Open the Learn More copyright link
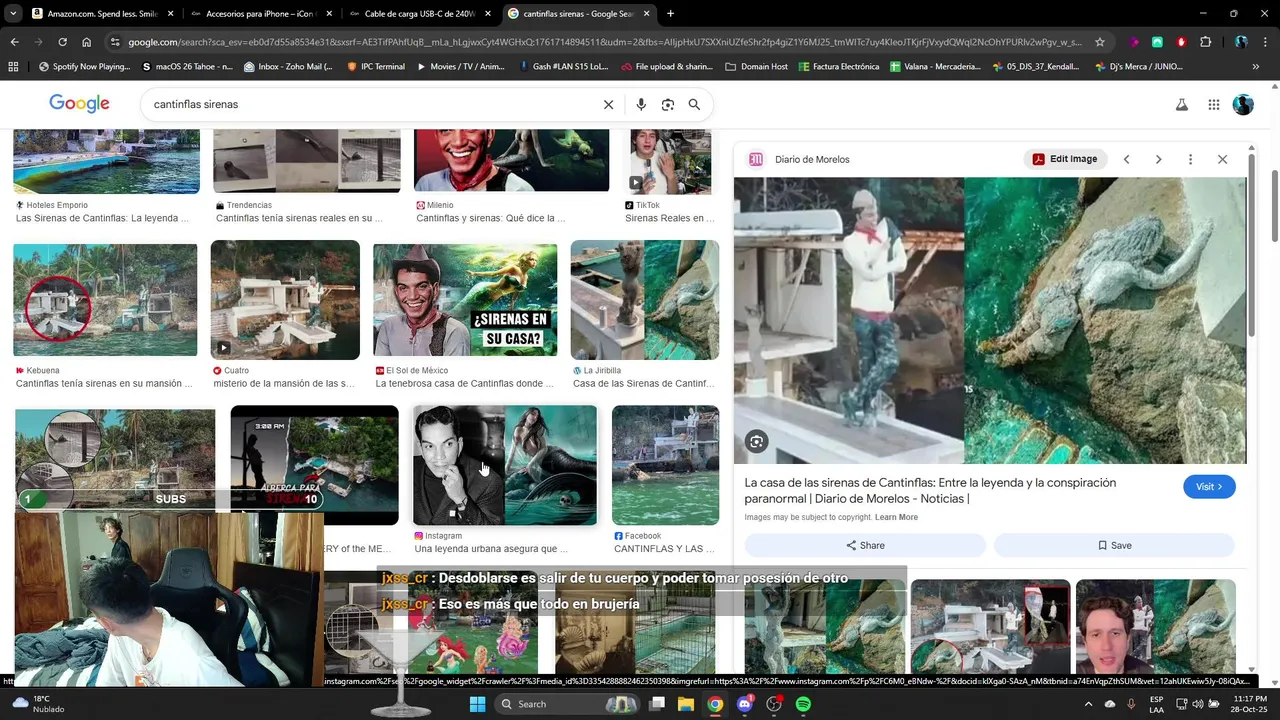This screenshot has width=1280, height=720. tap(896, 517)
